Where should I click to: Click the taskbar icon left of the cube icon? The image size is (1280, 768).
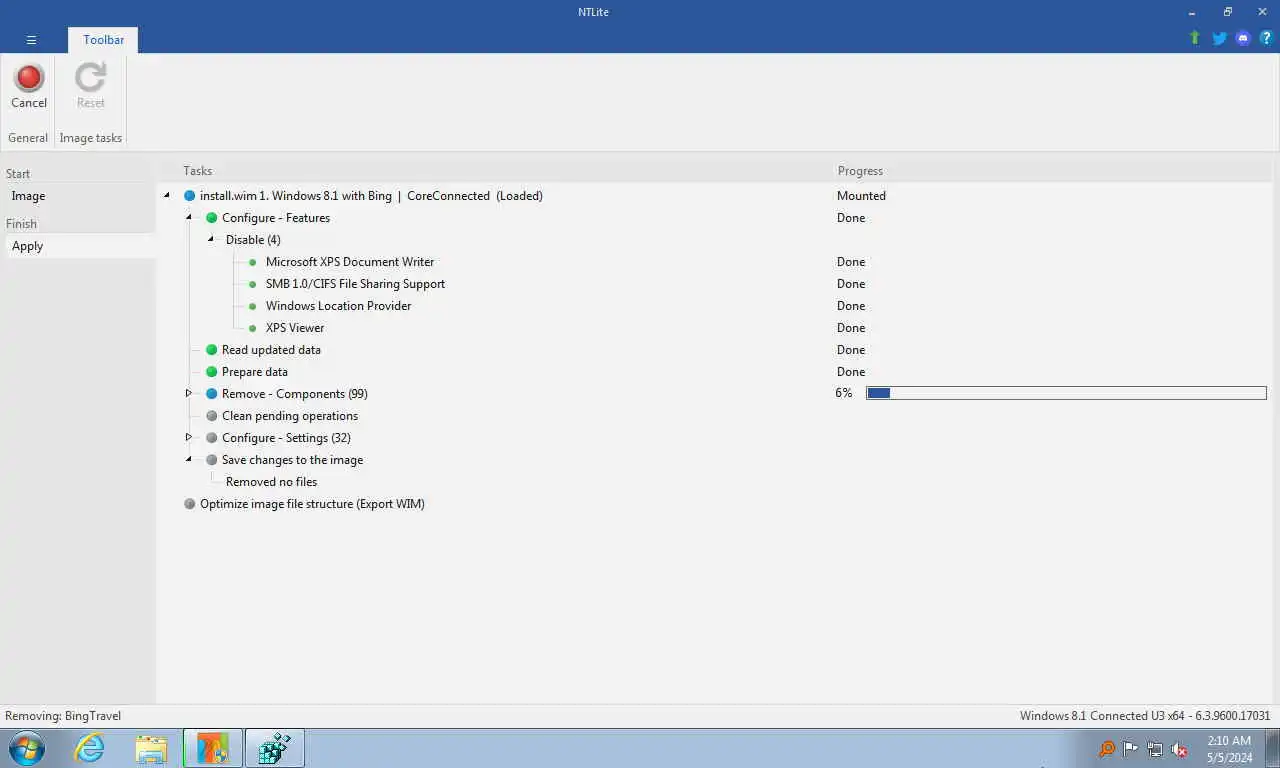point(213,748)
